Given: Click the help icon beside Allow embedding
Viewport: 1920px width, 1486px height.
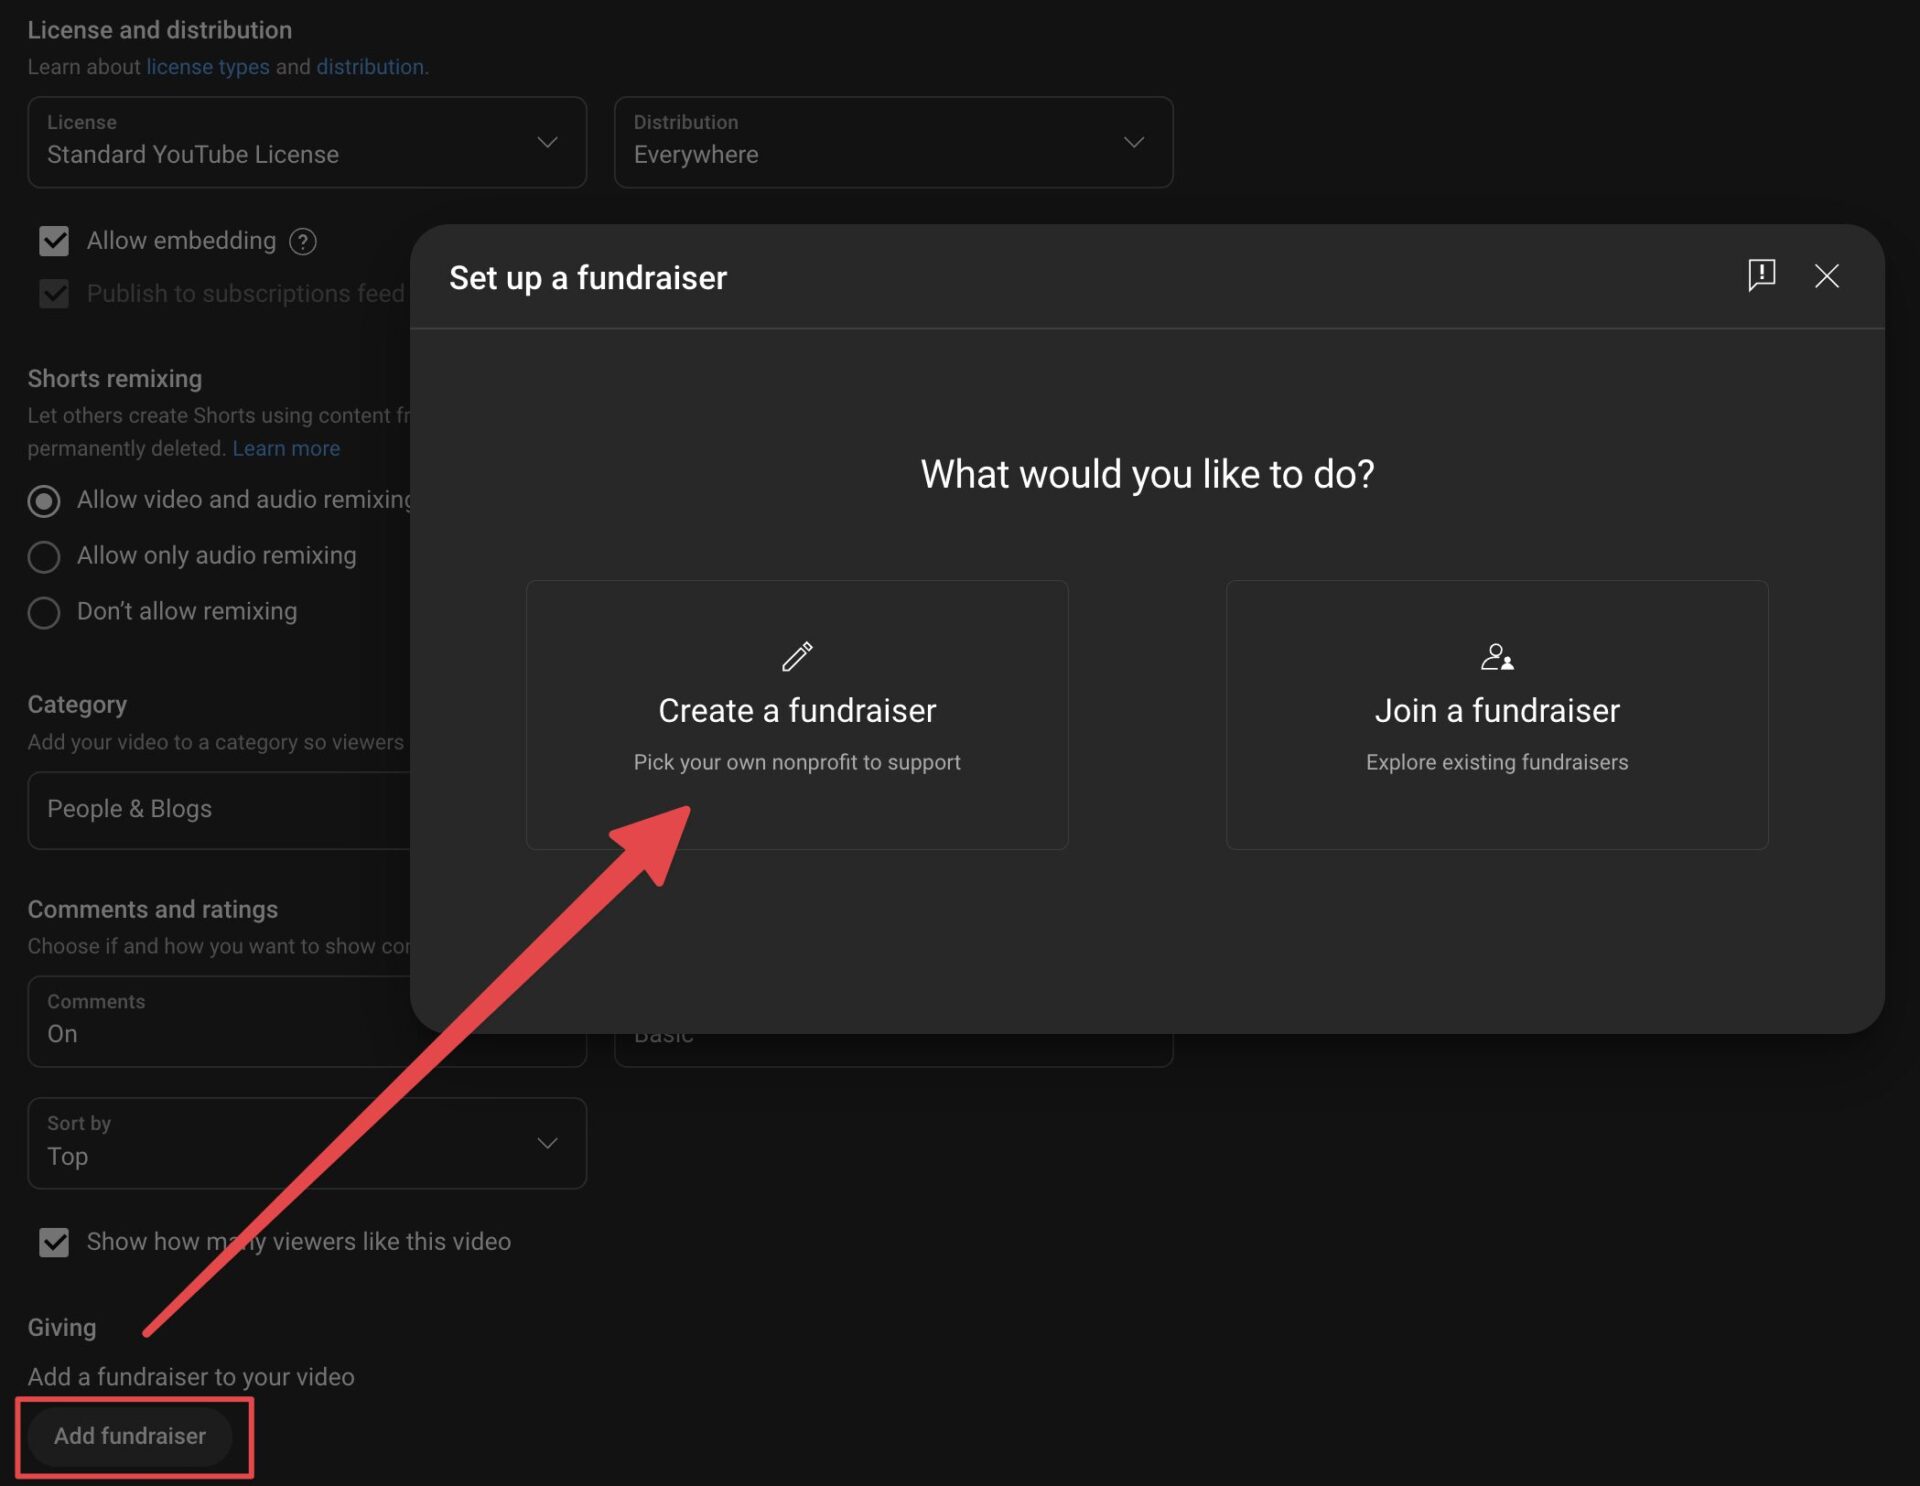Looking at the screenshot, I should pos(303,242).
